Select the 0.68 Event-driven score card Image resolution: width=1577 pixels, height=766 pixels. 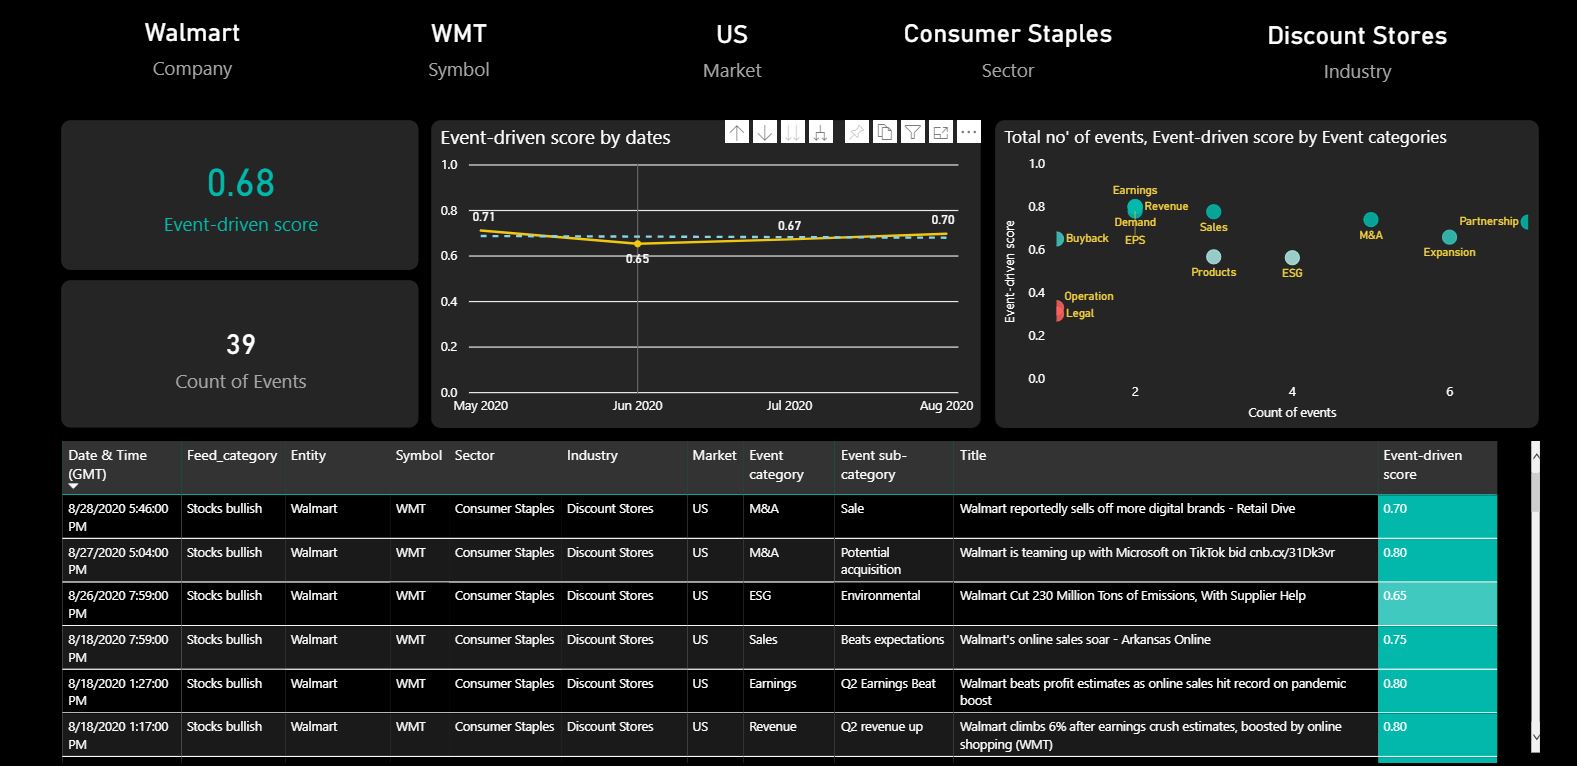click(x=240, y=195)
